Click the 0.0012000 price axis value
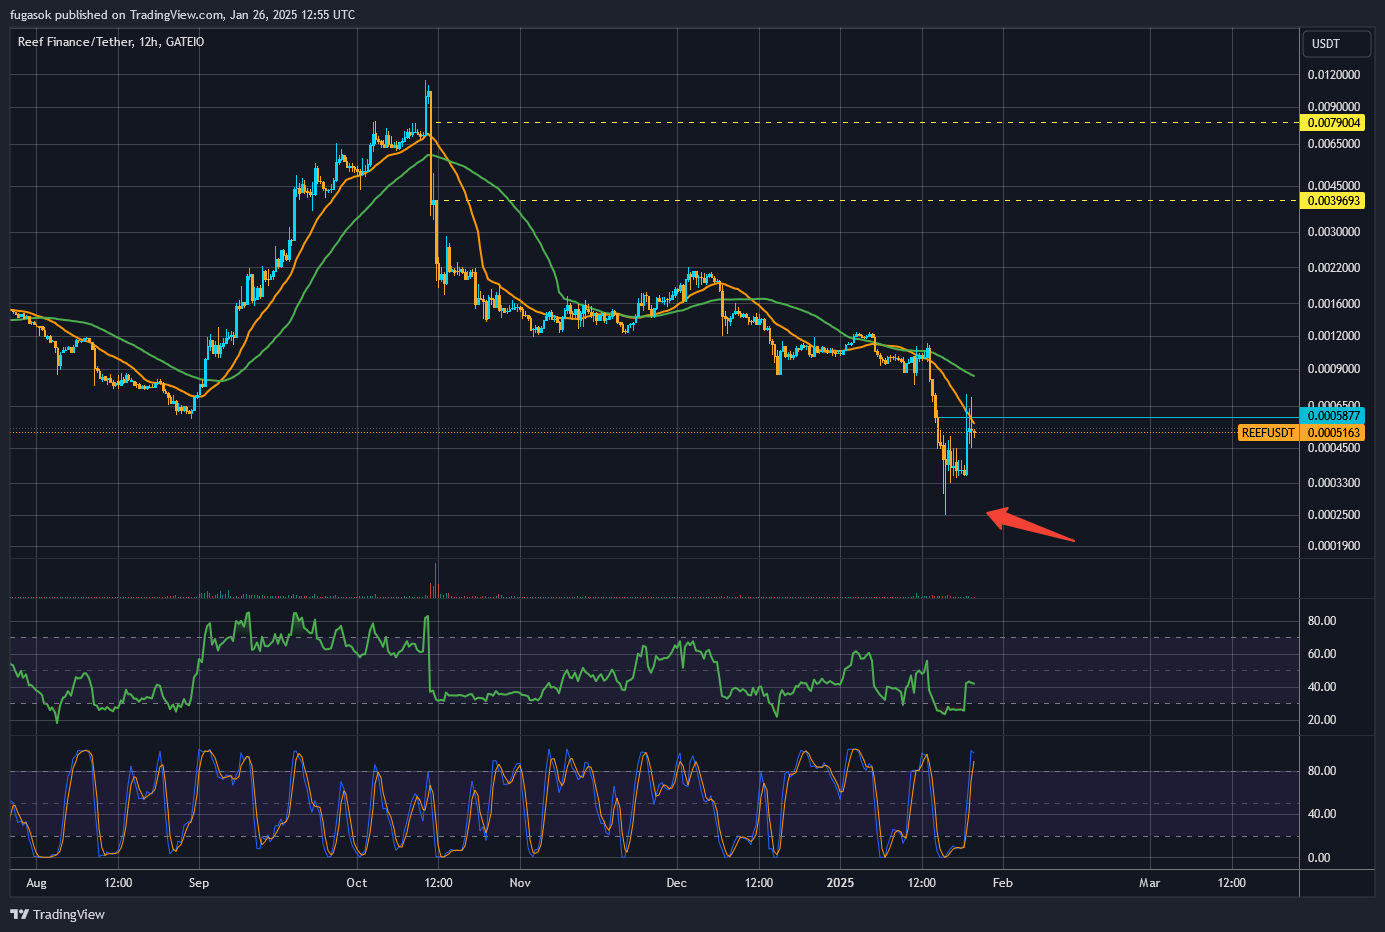This screenshot has height=932, width=1385. 1334,336
